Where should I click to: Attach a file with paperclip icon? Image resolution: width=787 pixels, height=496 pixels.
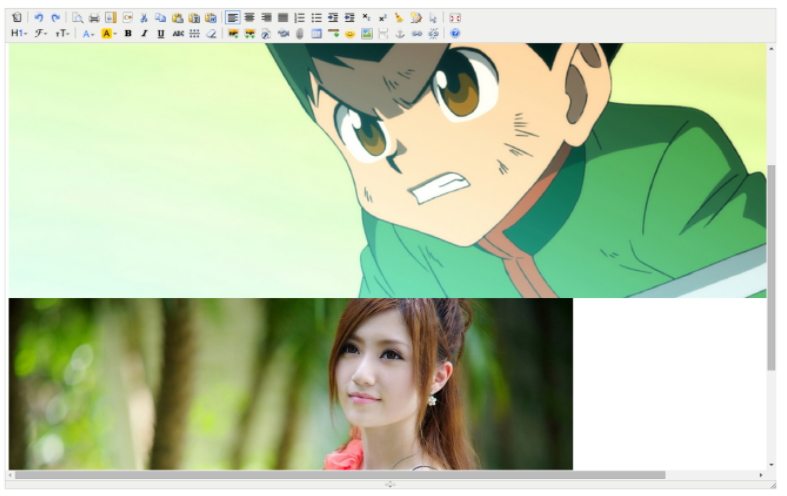coord(300,34)
